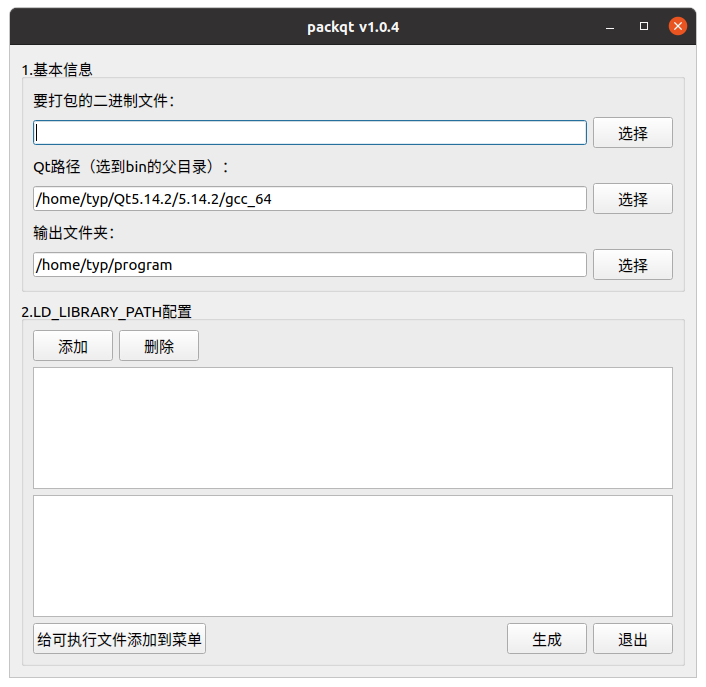
Task: Click 选择 beside the output folder field
Action: (633, 265)
